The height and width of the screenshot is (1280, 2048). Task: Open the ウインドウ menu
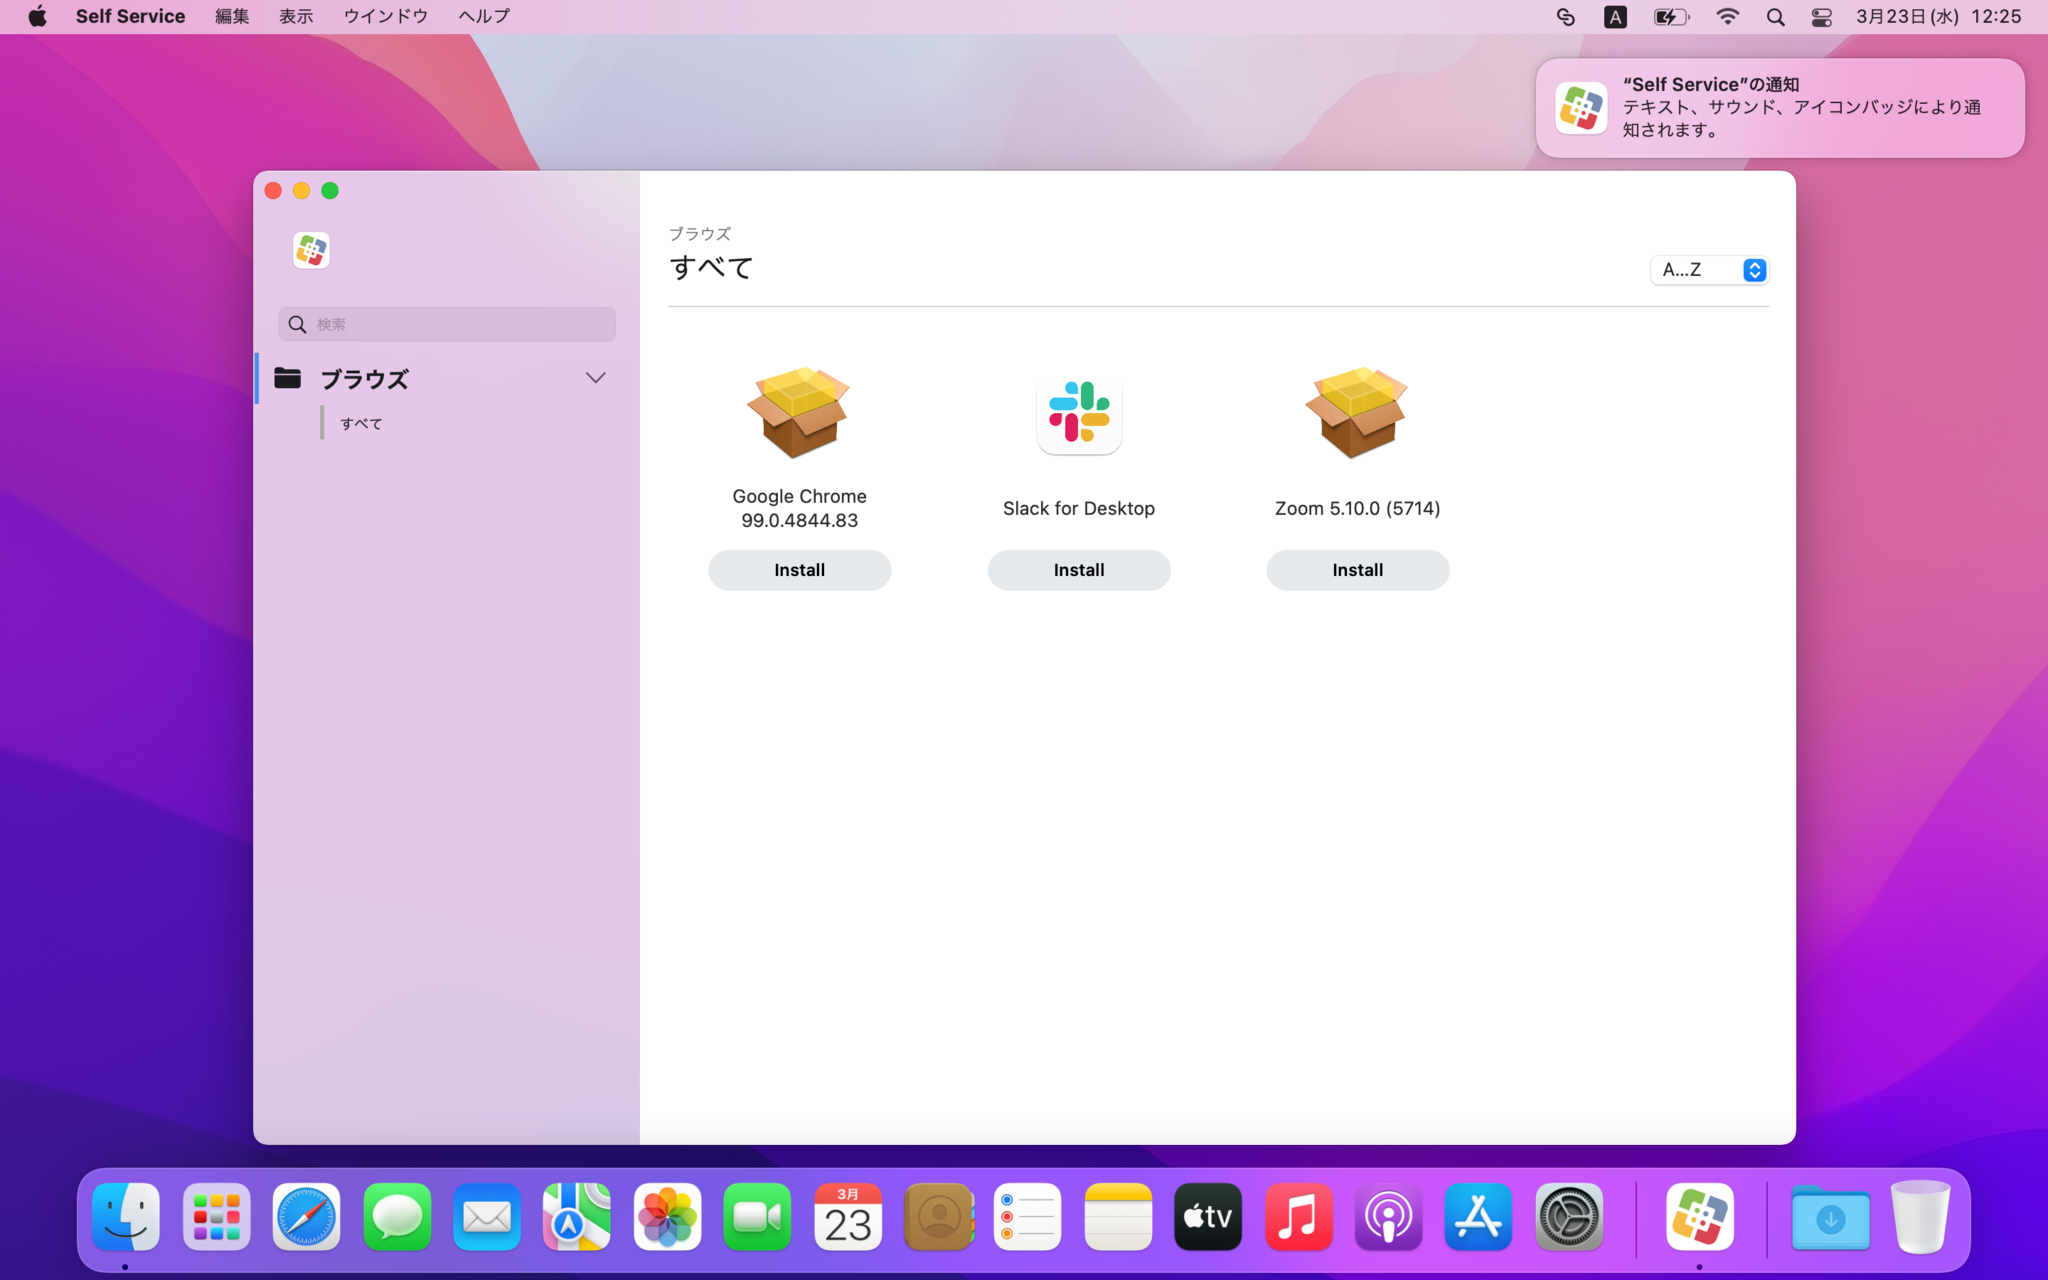pos(385,17)
